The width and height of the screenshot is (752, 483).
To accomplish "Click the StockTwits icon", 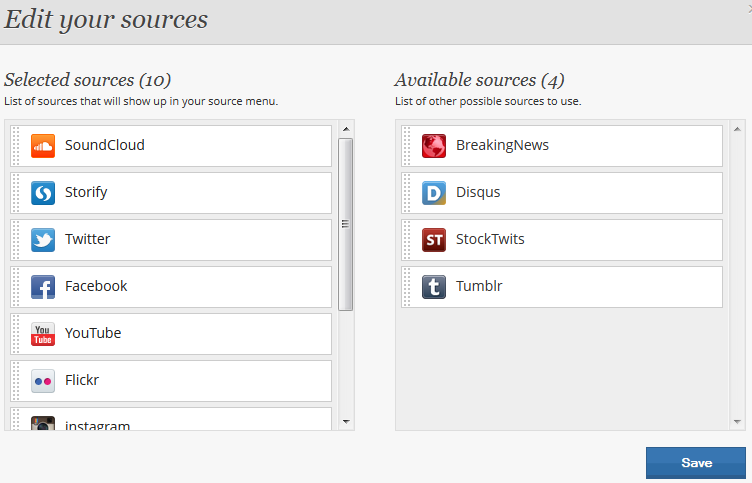I will pos(434,240).
